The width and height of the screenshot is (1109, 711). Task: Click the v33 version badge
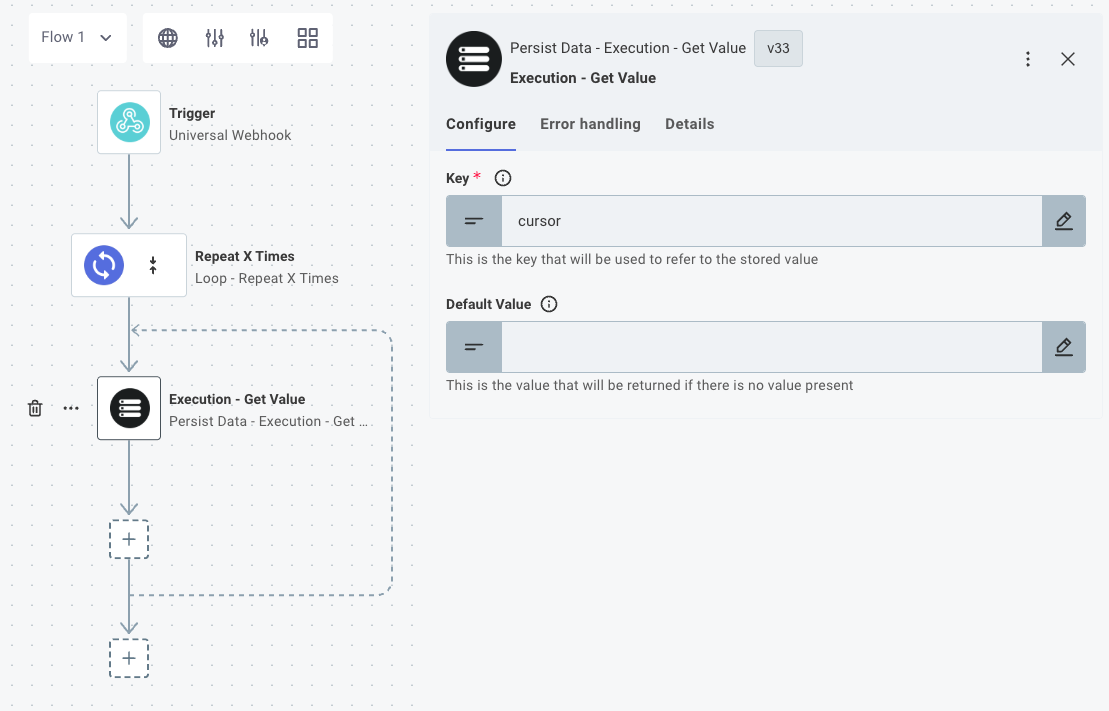click(x=778, y=48)
